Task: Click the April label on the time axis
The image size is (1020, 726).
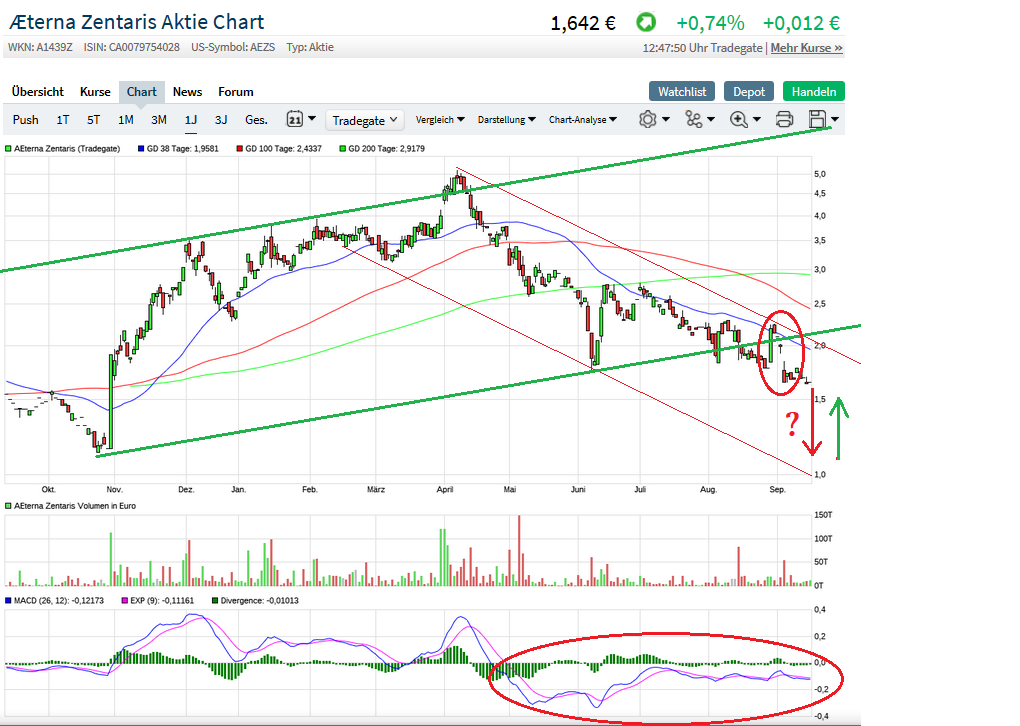Action: [445, 489]
